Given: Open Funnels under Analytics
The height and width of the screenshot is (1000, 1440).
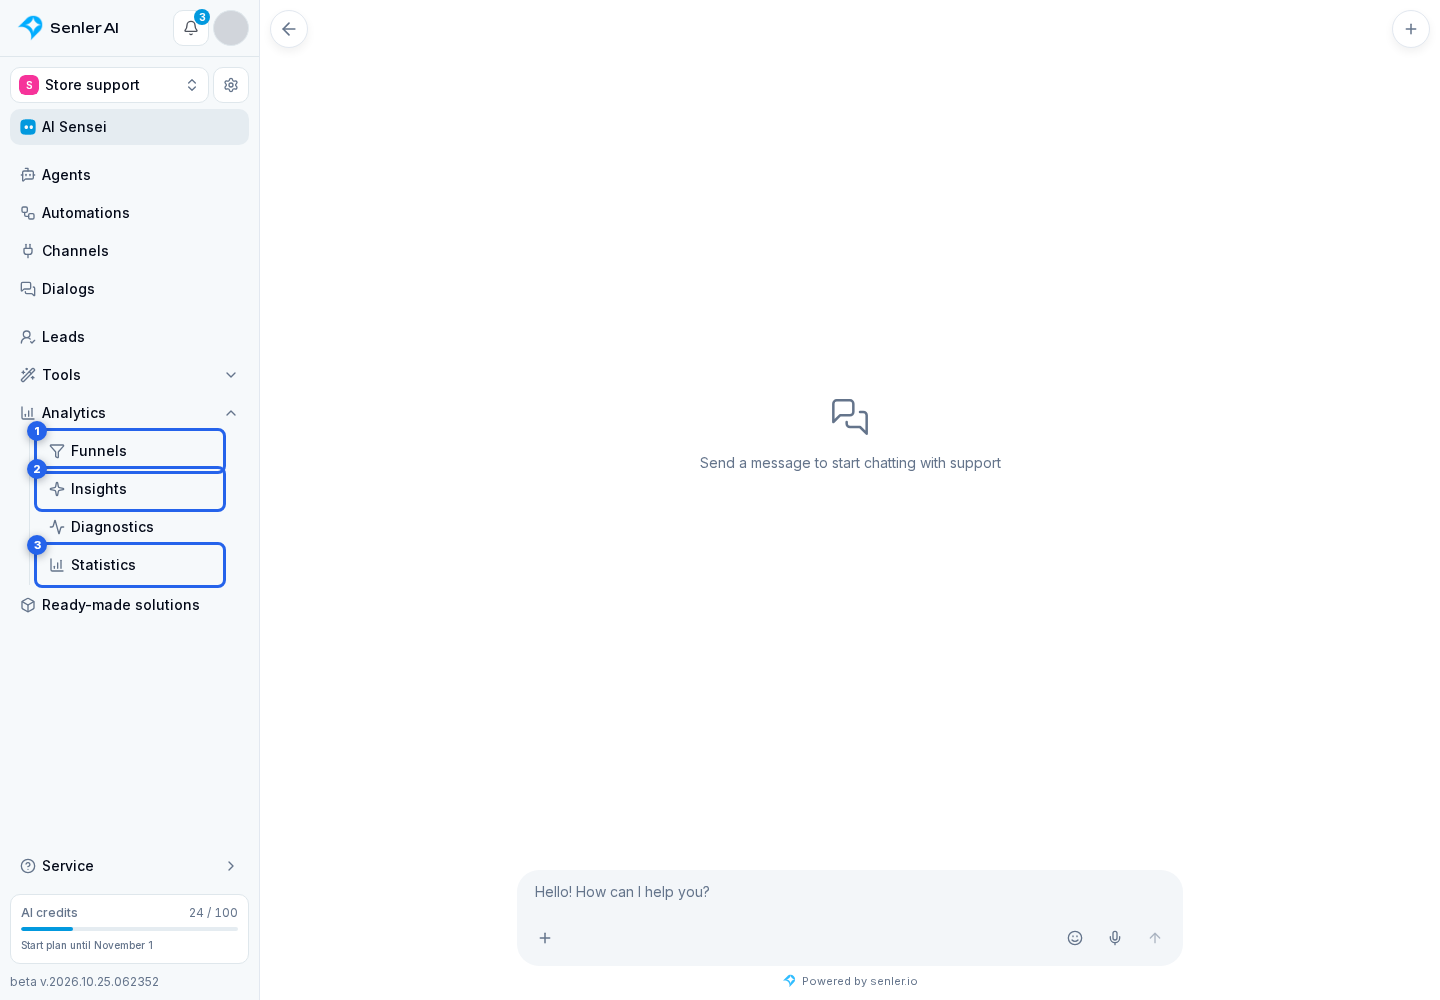Looking at the screenshot, I should tap(130, 451).
